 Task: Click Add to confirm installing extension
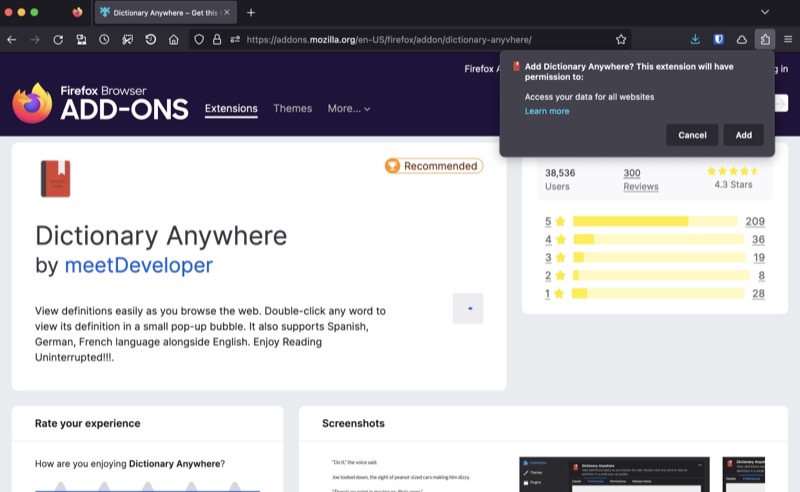click(x=743, y=135)
